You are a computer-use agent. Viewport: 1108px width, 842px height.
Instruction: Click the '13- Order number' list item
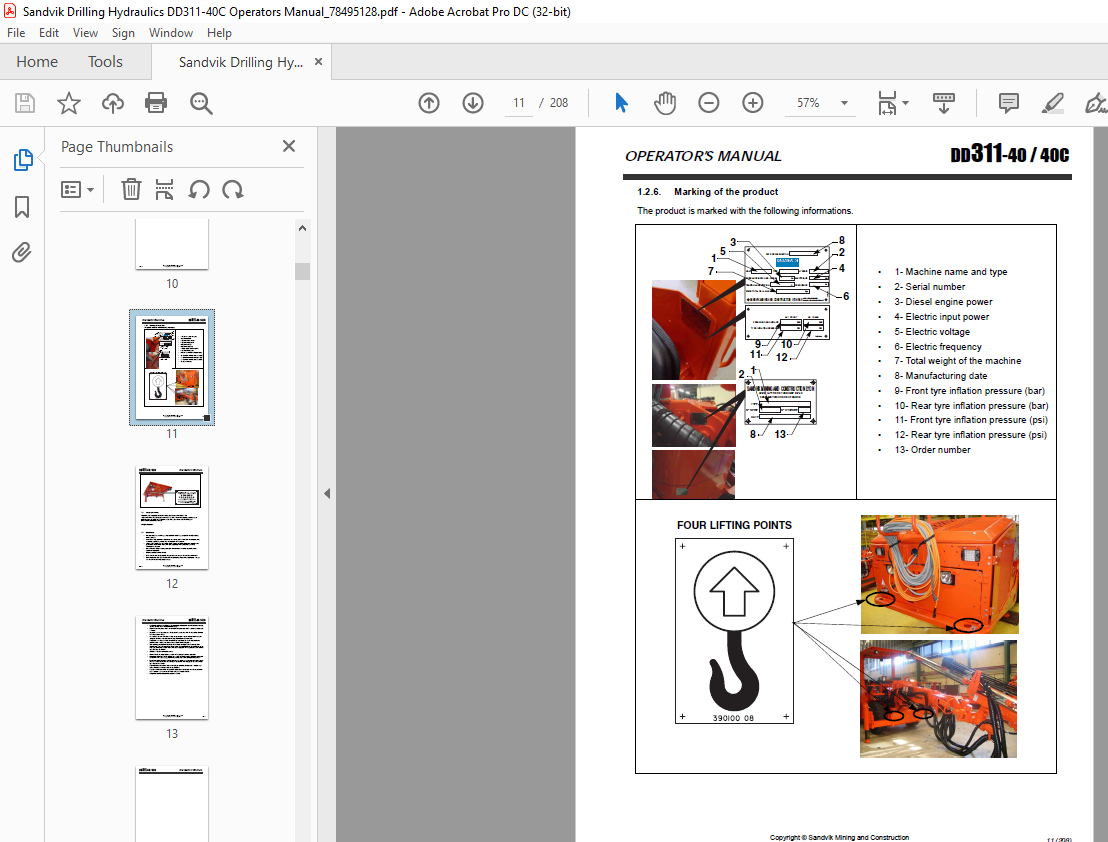click(932, 450)
